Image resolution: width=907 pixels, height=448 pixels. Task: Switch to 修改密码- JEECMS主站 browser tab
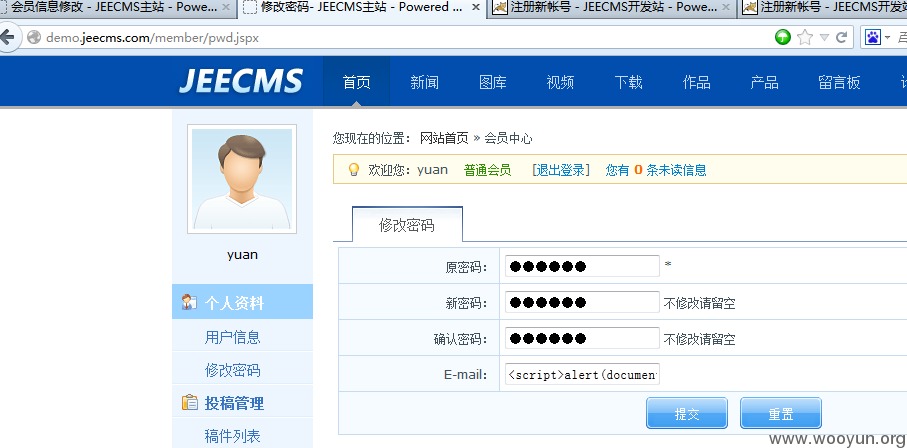pyautogui.click(x=362, y=8)
